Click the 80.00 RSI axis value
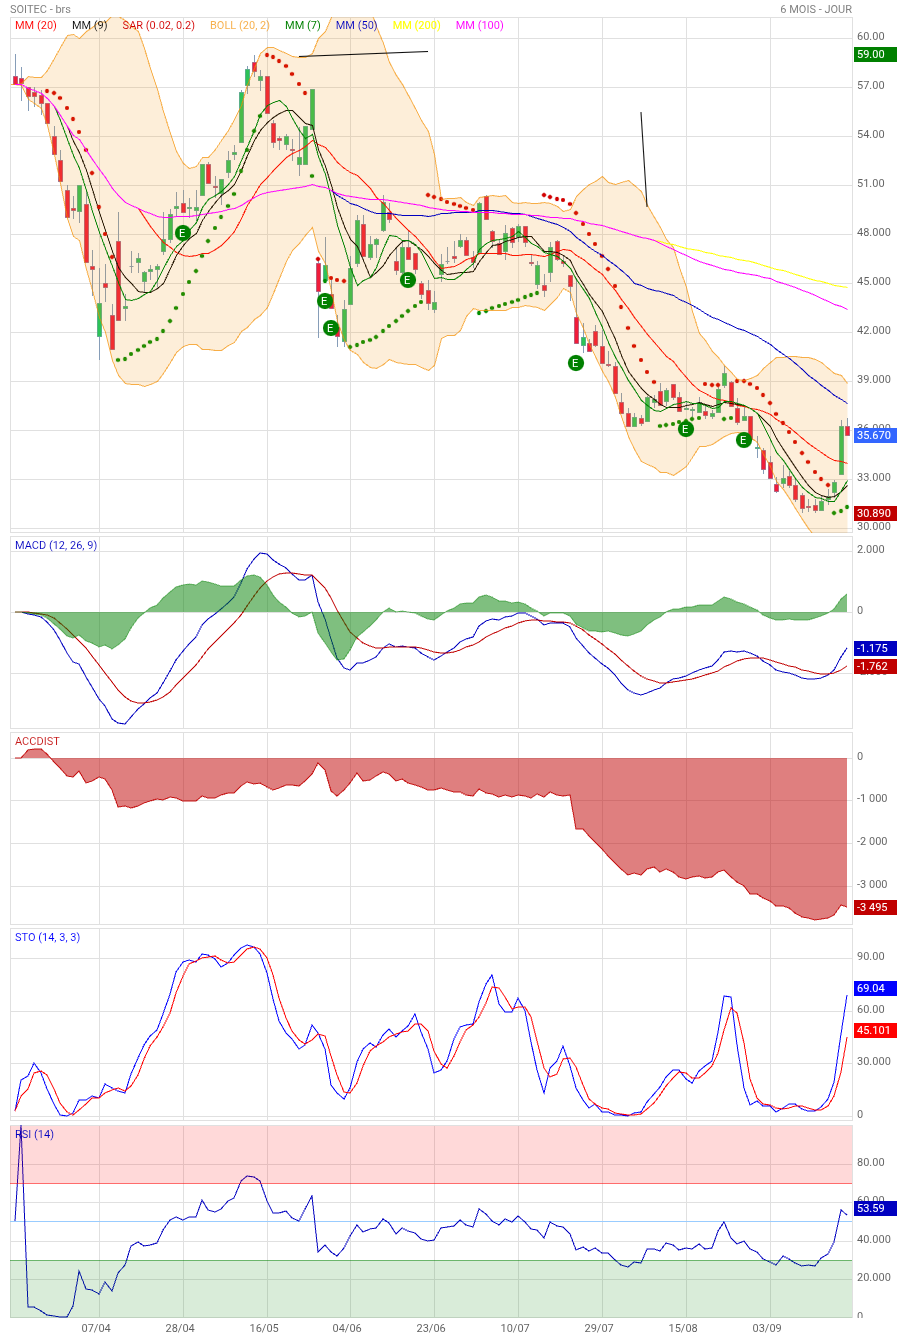The height and width of the screenshot is (1338, 897). click(x=871, y=1162)
